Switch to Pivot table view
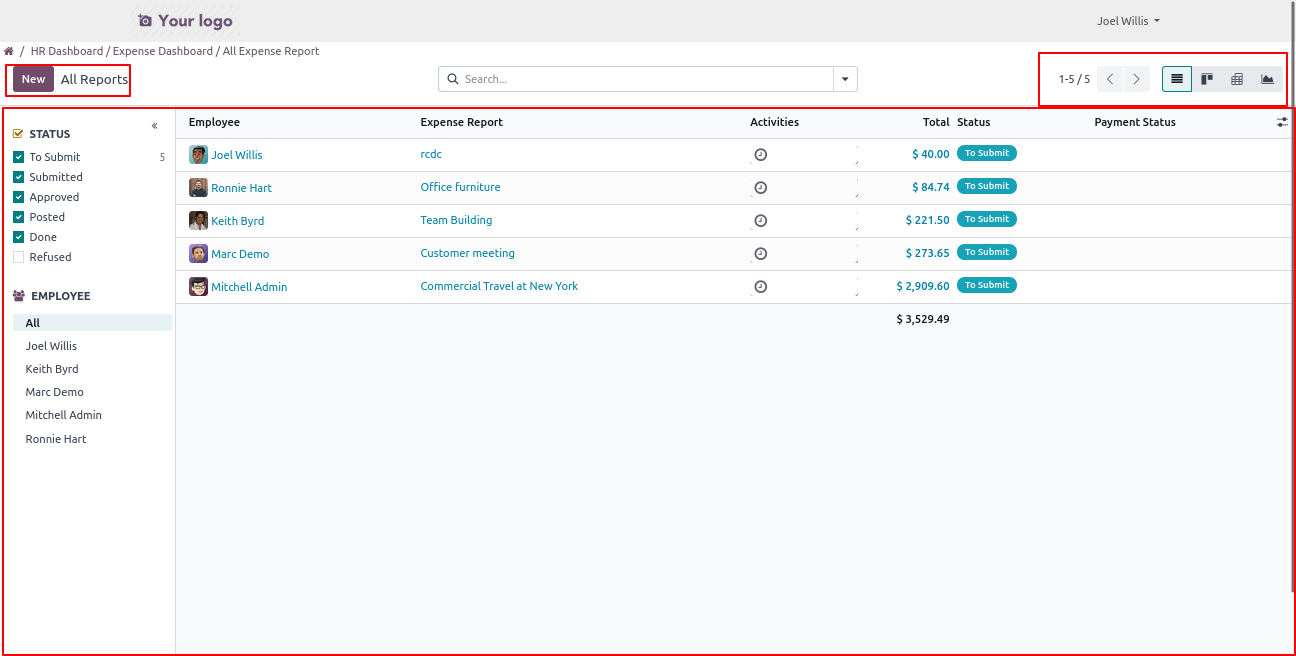This screenshot has height=656, width=1296. [1237, 79]
